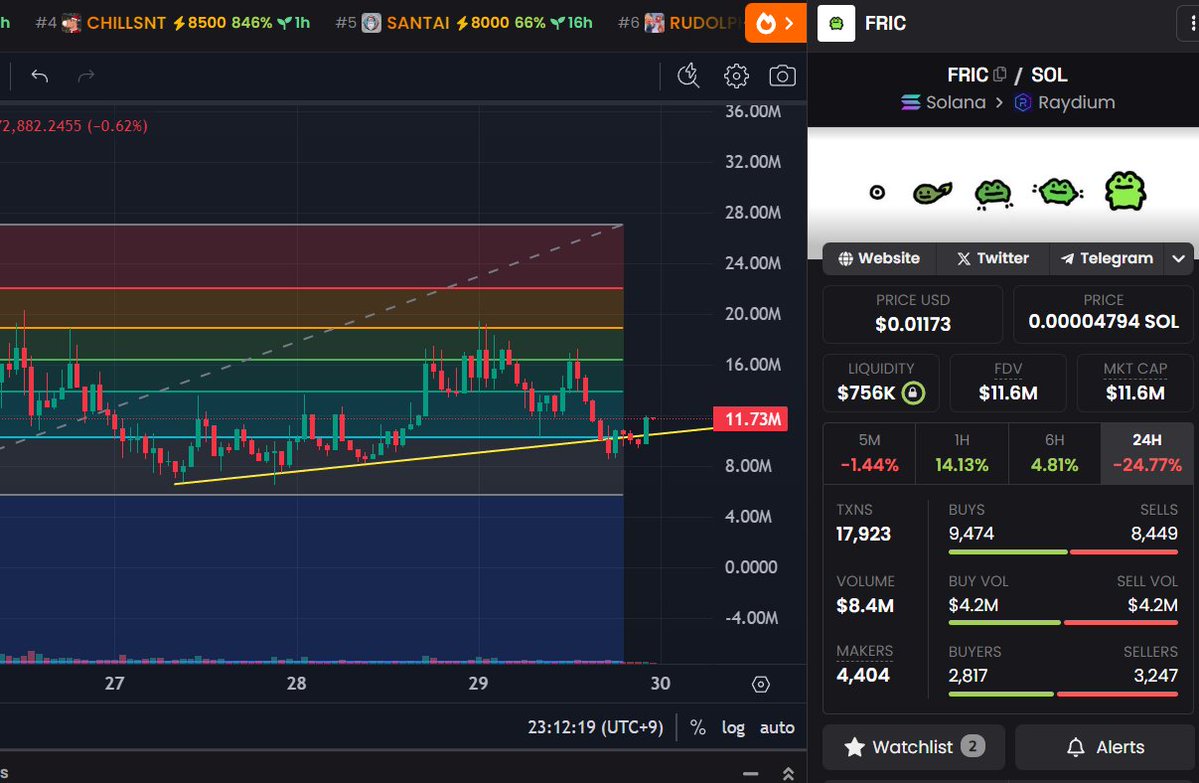This screenshot has width=1199, height=783.
Task: Click the buy volume versus sell volume bar
Action: point(1063,622)
